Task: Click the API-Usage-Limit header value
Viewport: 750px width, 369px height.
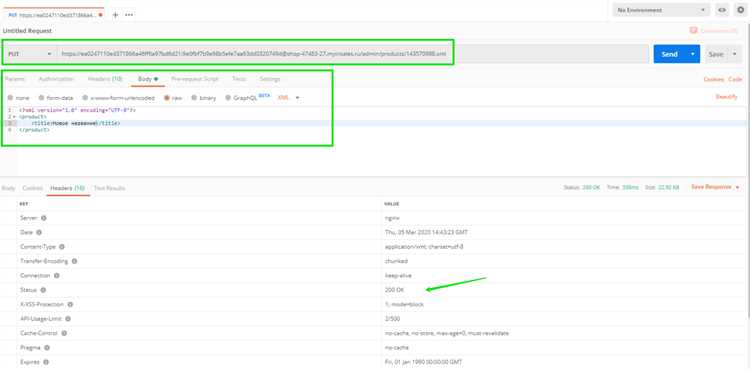Action: (392, 319)
